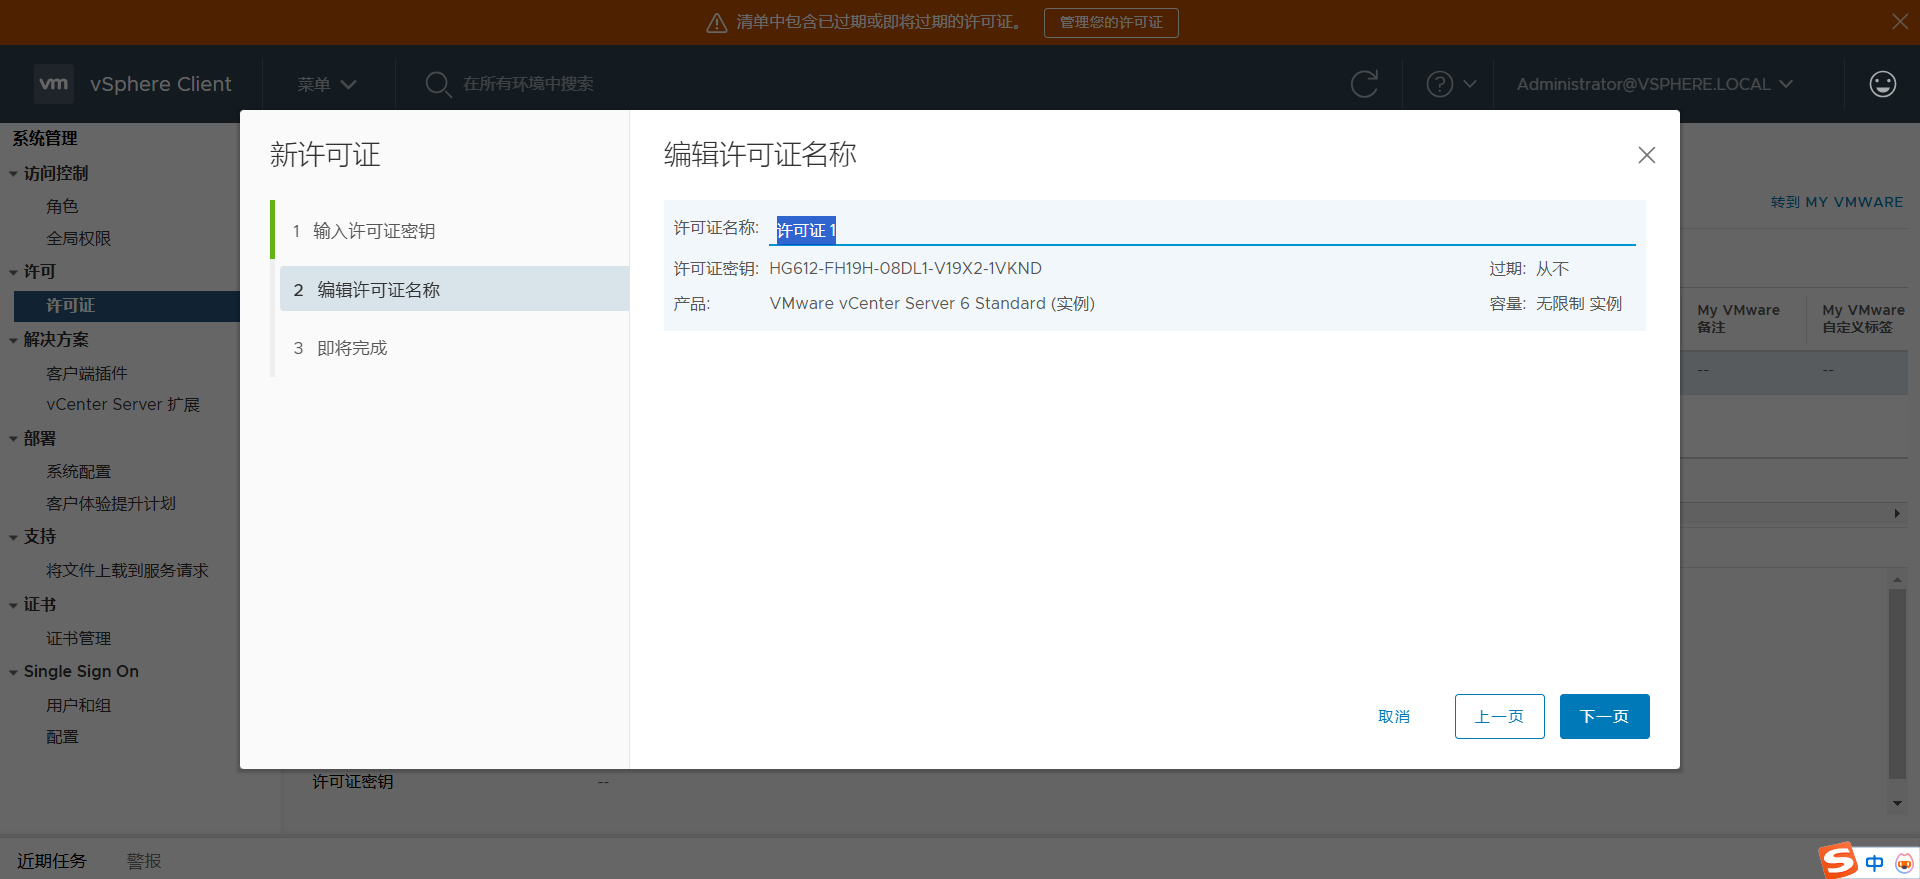Image resolution: width=1920 pixels, height=879 pixels.
Task: Open vCenter Server 扩展 in sidebar
Action: (123, 404)
